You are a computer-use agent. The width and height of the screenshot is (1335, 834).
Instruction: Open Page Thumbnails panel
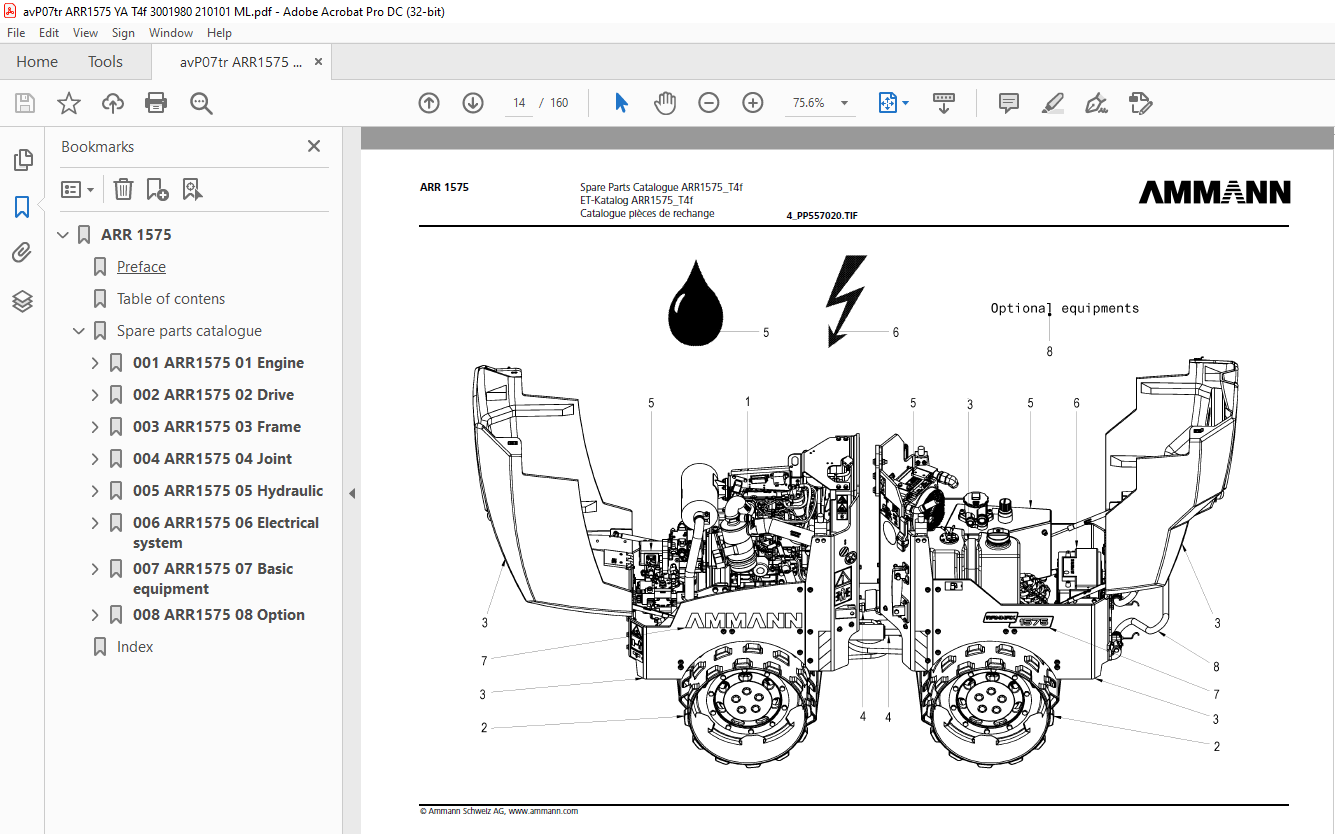click(x=22, y=160)
